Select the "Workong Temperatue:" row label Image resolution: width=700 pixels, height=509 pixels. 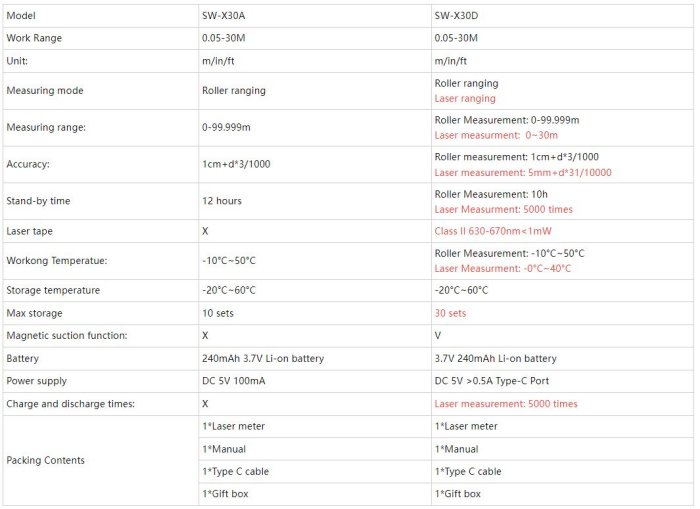point(55,261)
